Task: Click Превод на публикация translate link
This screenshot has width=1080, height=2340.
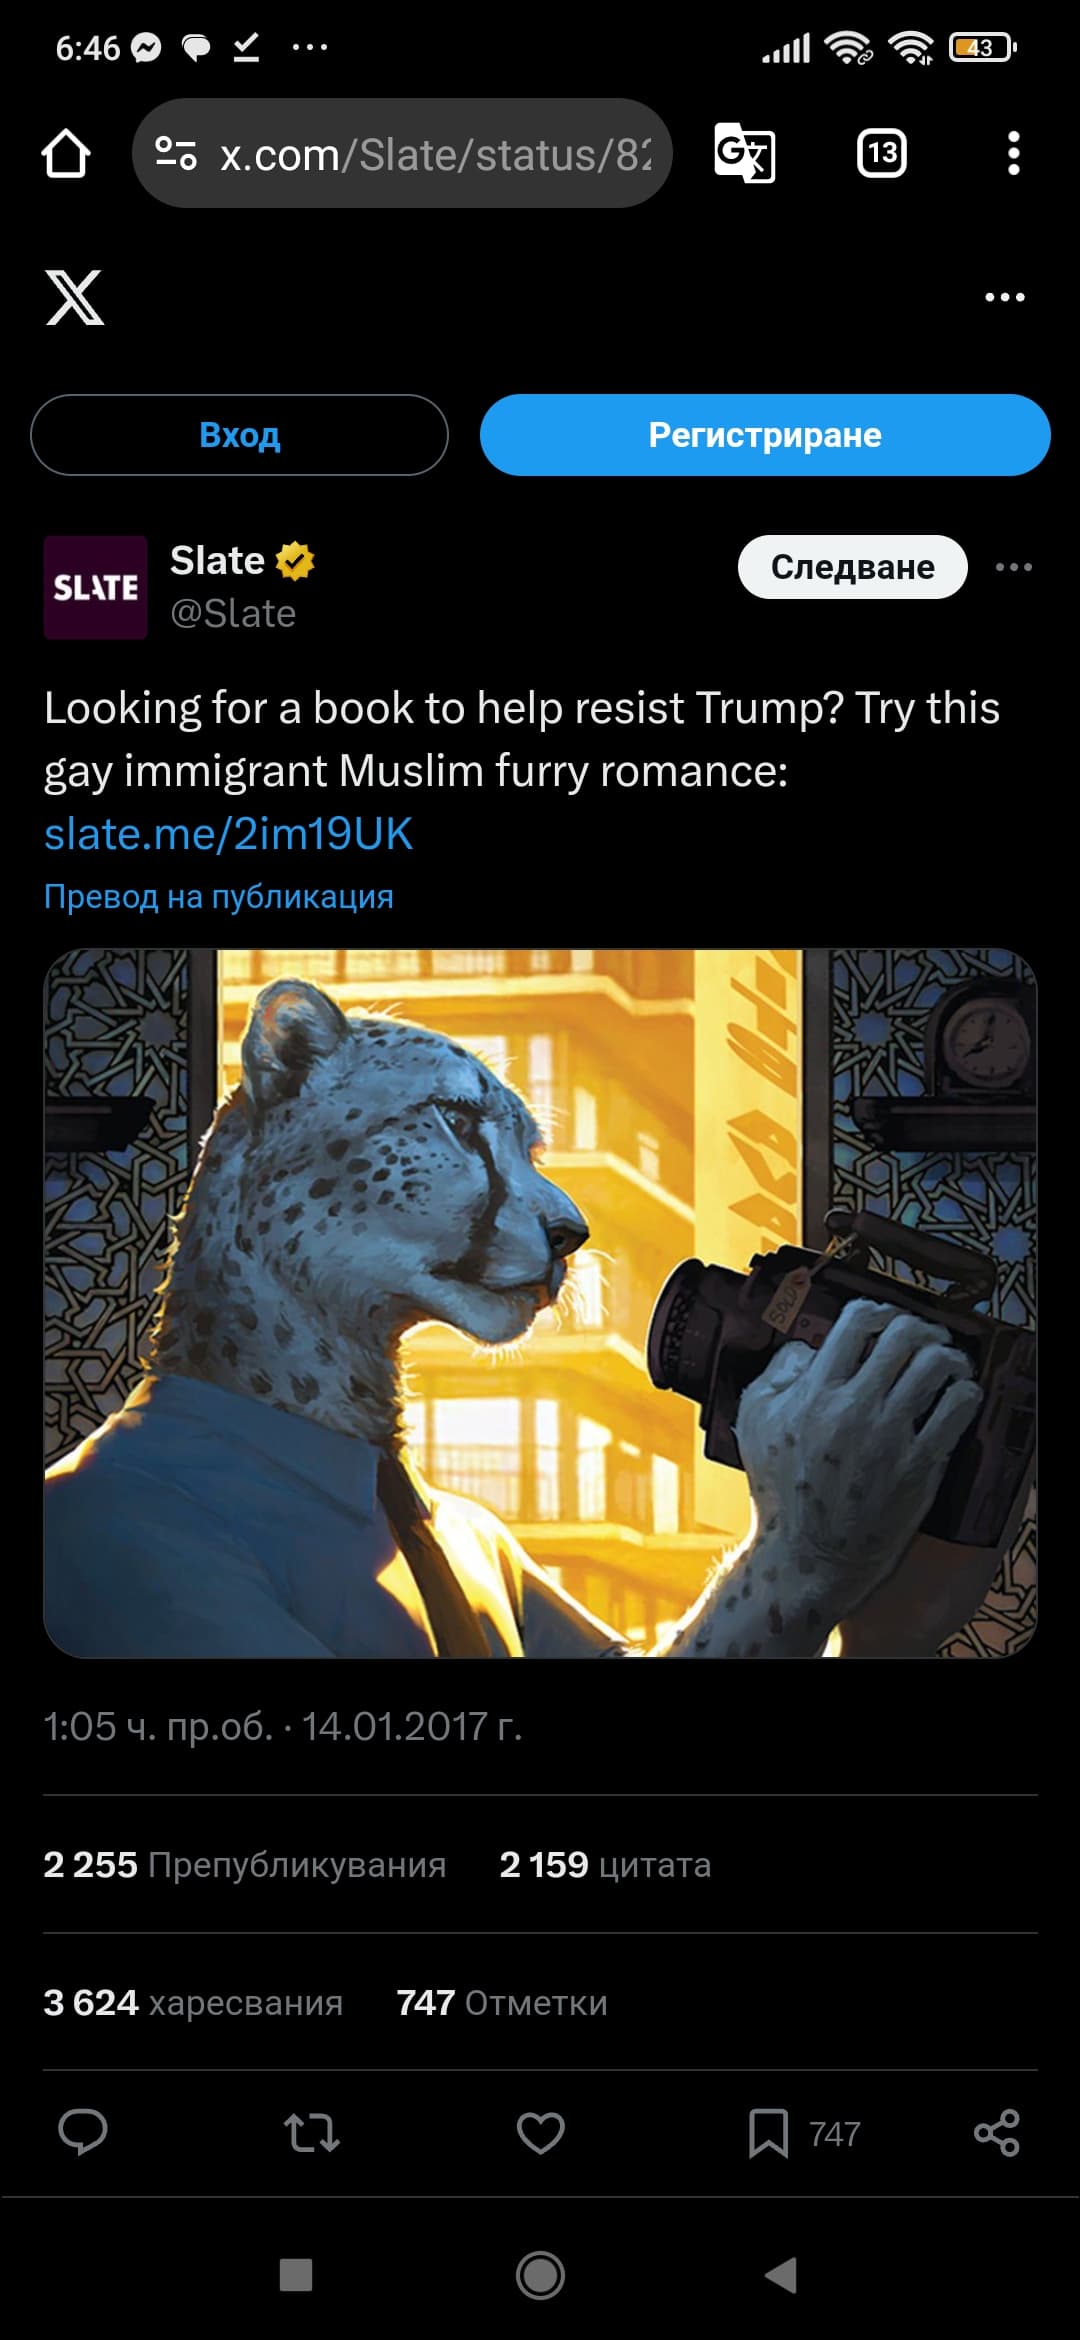Action: coord(219,896)
